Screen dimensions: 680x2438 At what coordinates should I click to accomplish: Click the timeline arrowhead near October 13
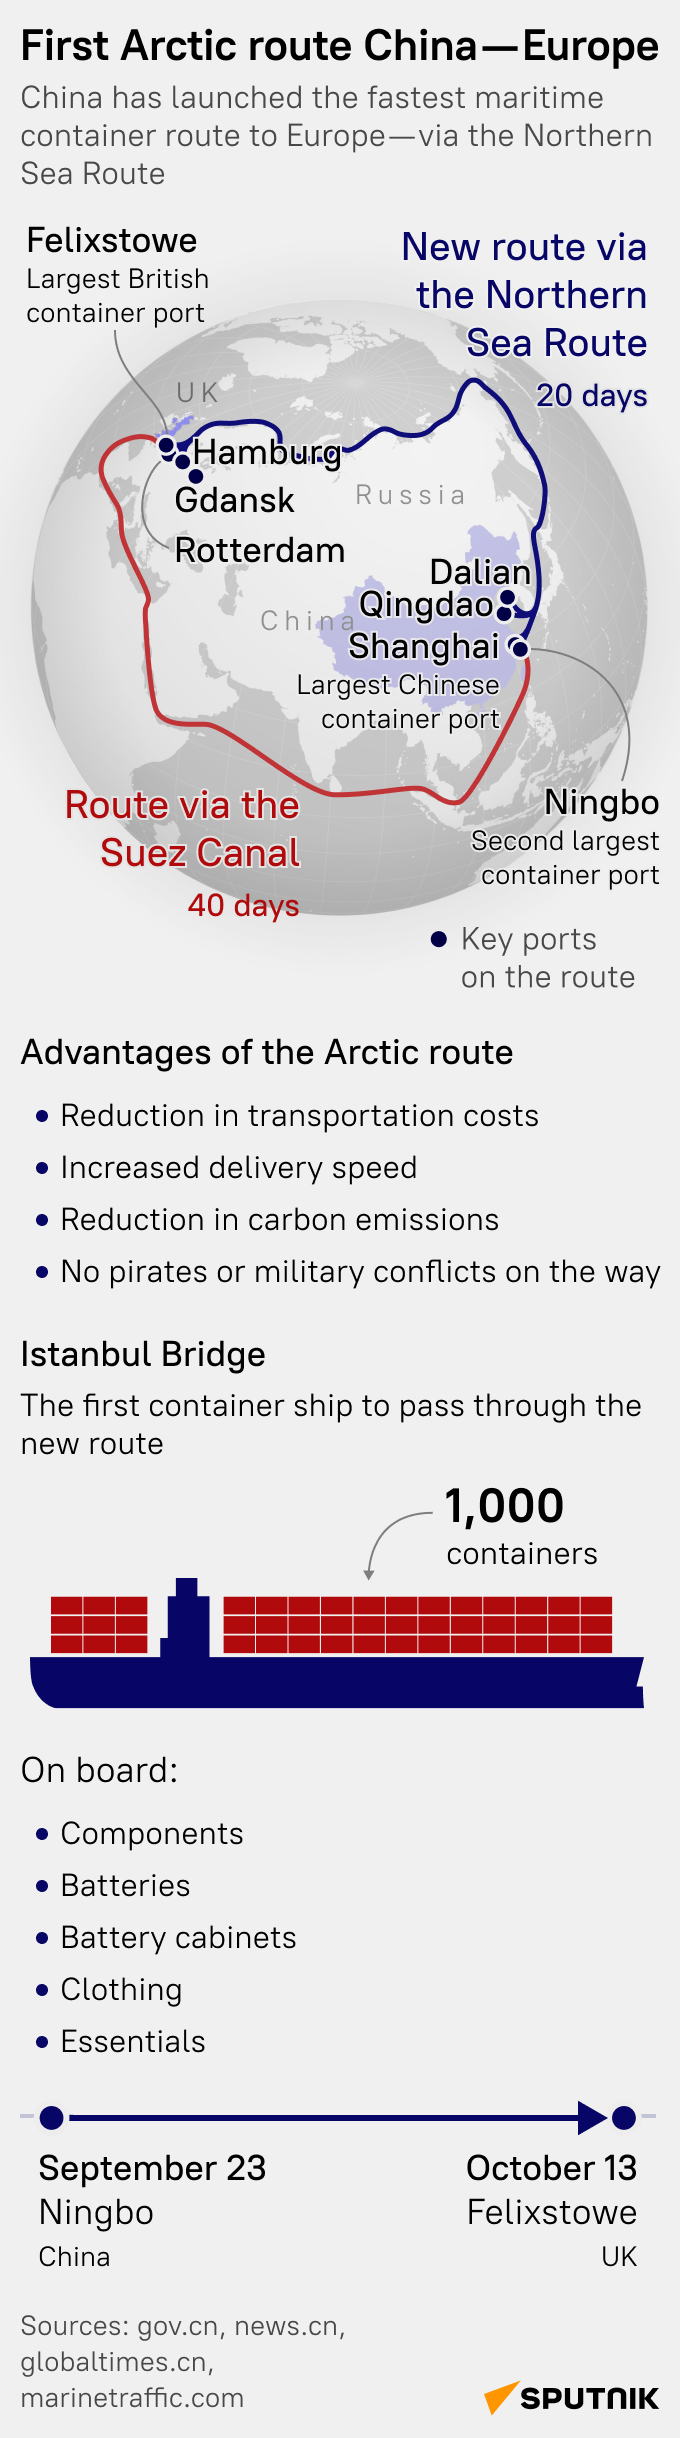(591, 2117)
